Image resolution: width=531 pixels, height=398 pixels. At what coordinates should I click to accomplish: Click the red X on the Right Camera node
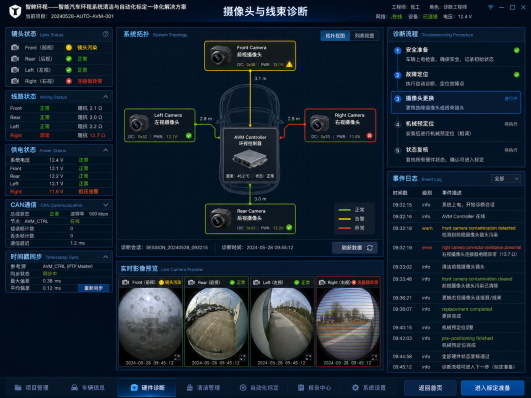[x=369, y=136]
